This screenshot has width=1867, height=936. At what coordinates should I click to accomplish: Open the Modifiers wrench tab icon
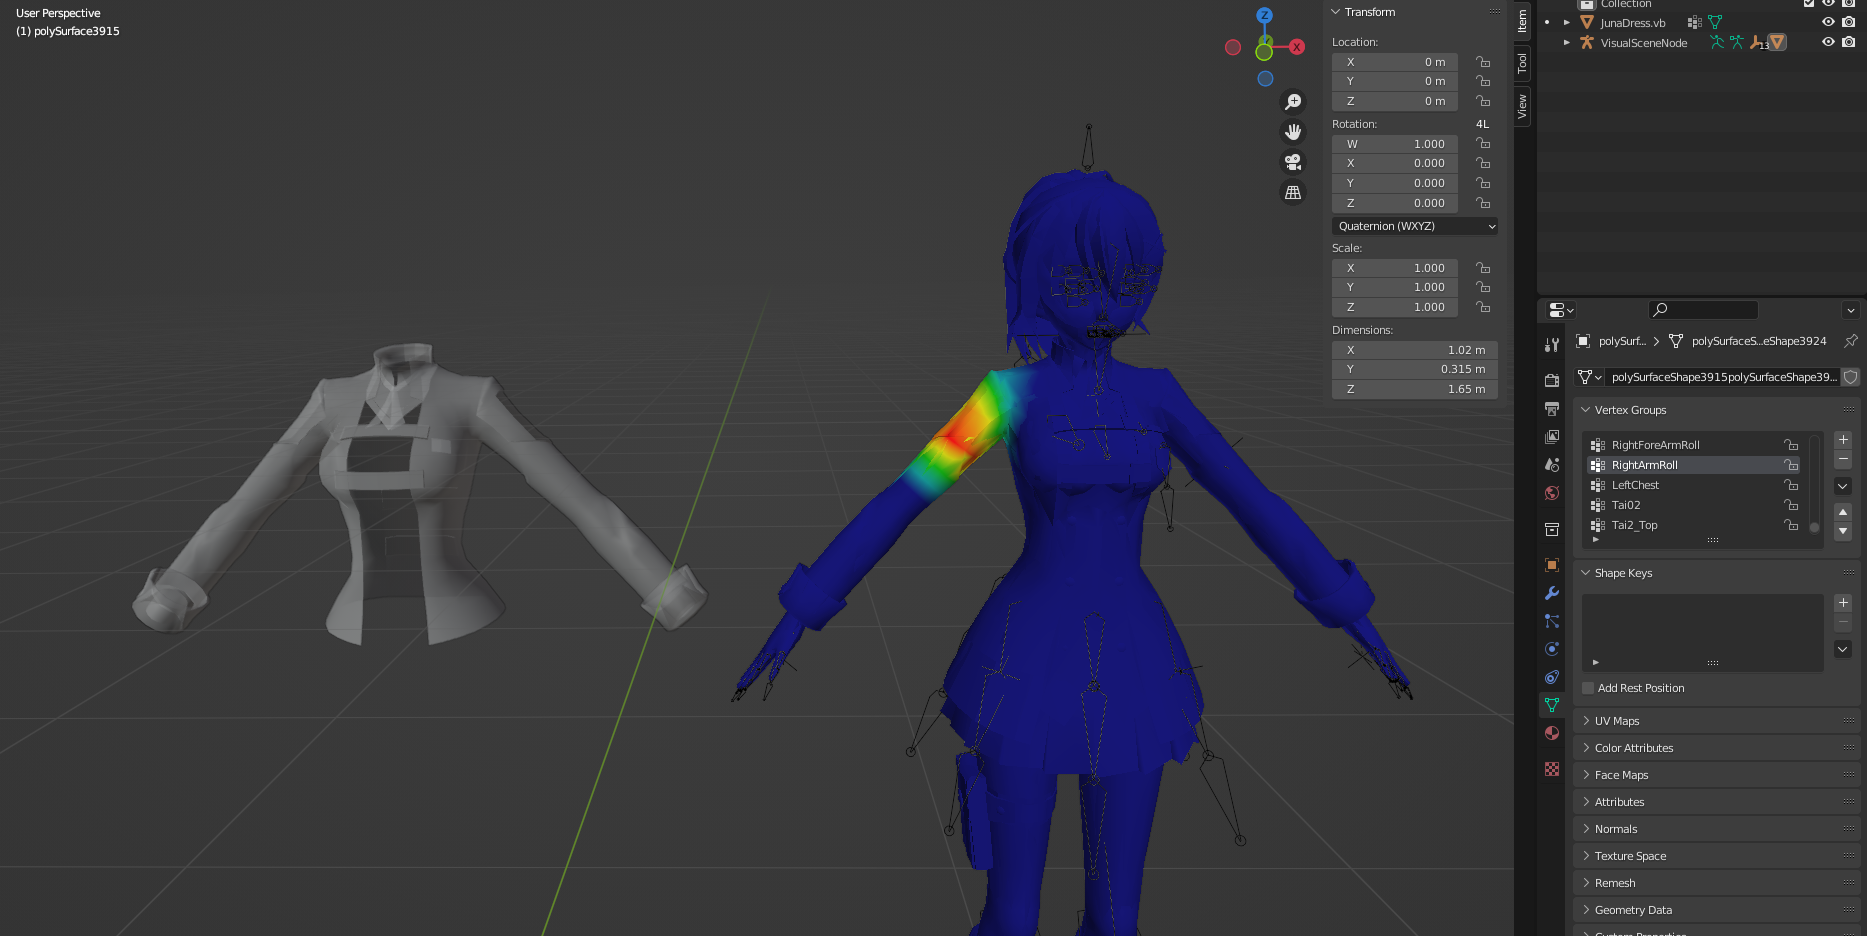coord(1552,593)
